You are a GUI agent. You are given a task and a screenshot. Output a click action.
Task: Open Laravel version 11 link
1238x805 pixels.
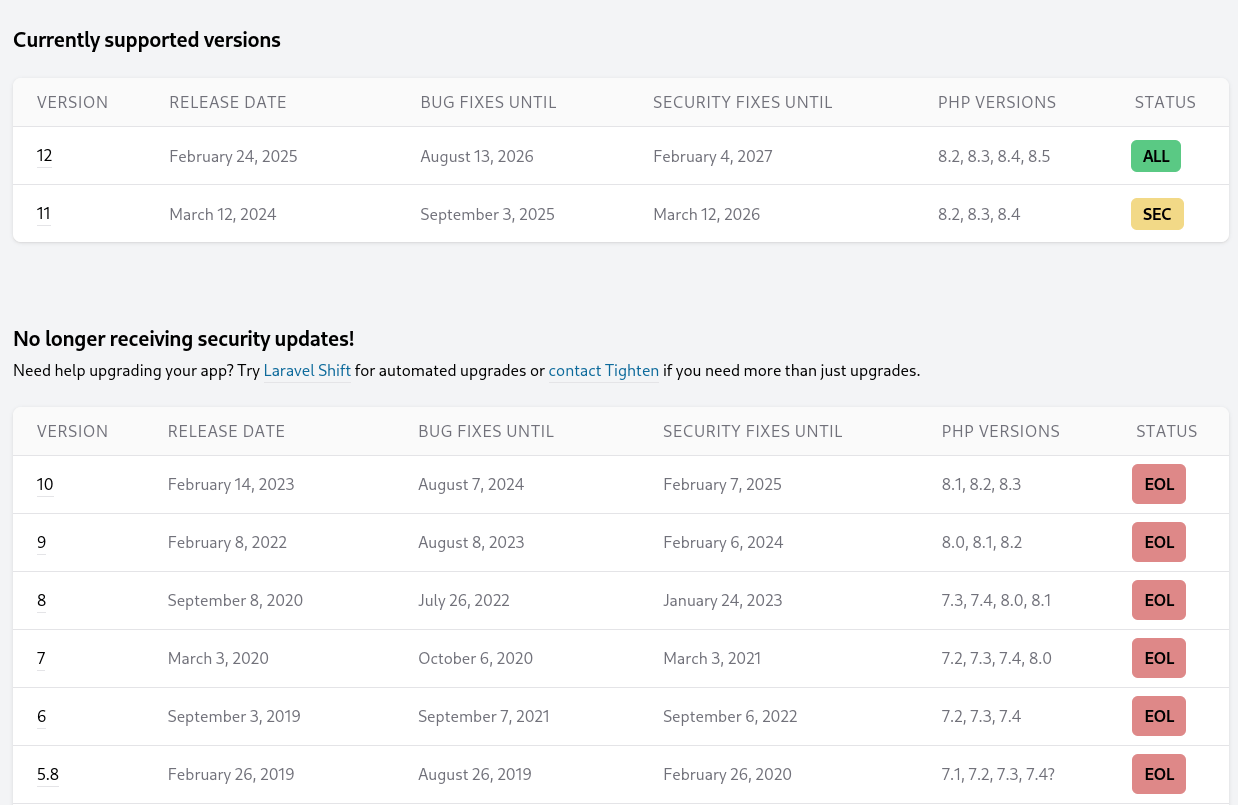coord(44,214)
